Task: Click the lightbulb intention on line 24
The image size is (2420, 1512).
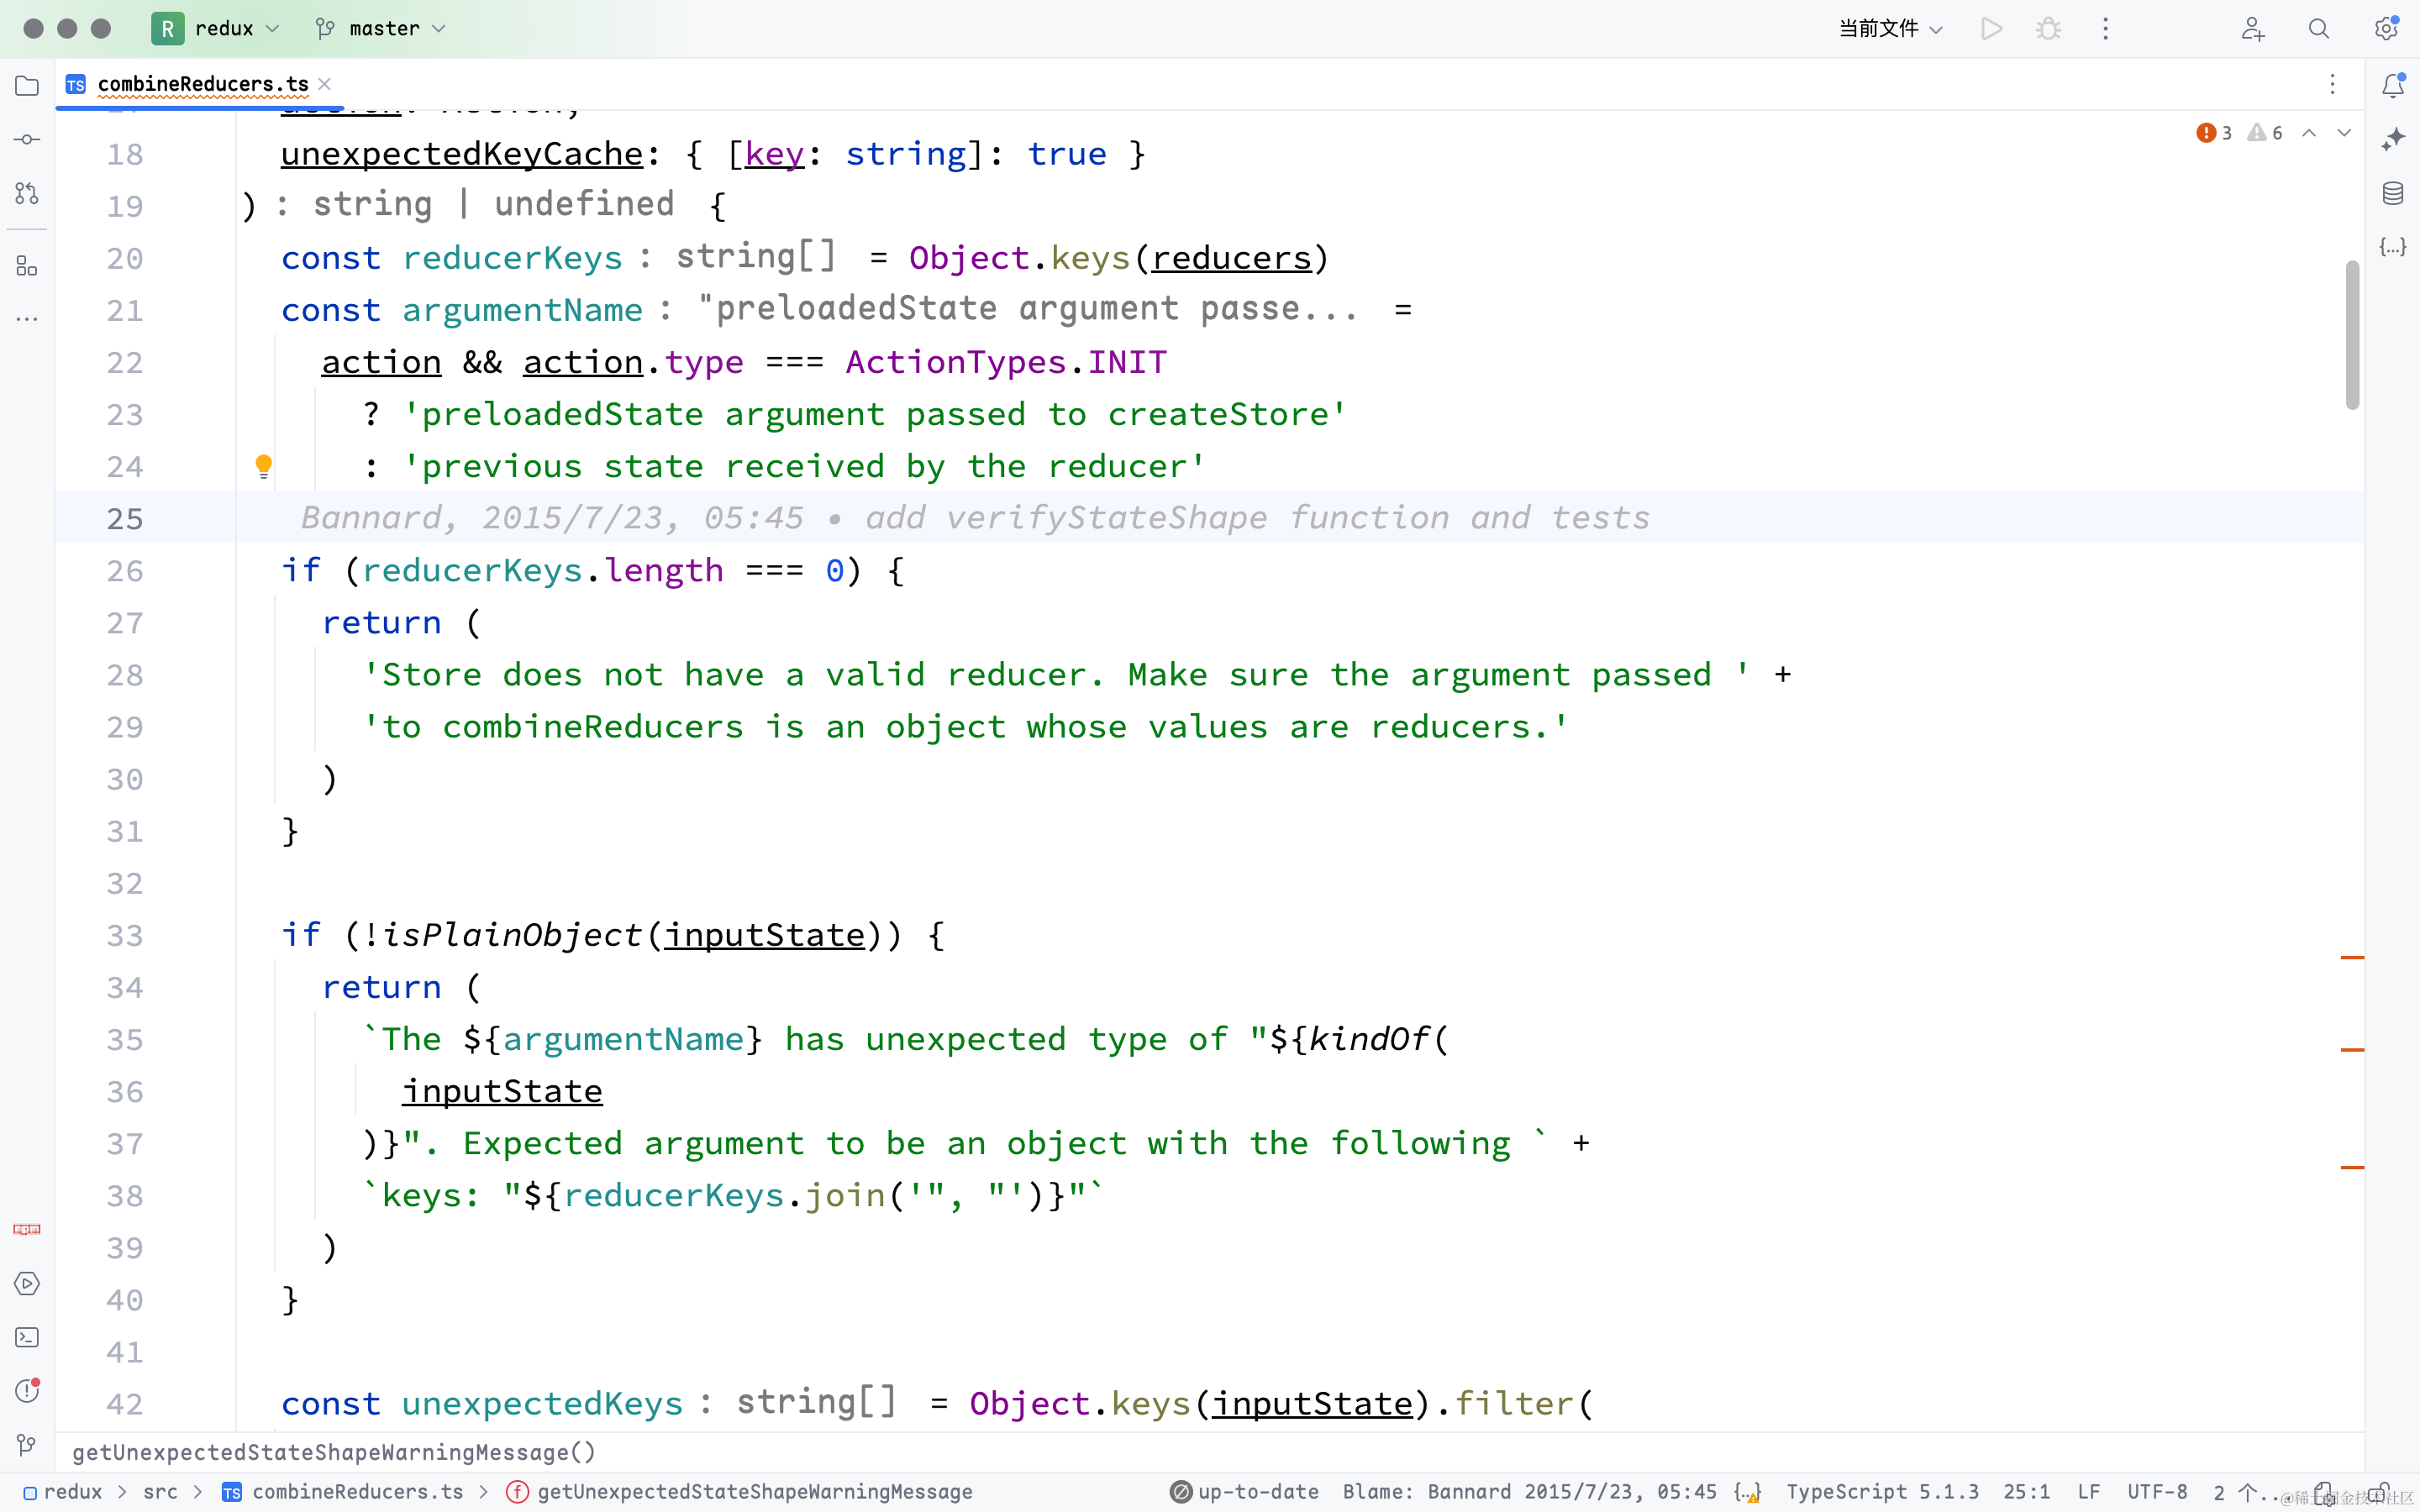Action: click(x=264, y=466)
